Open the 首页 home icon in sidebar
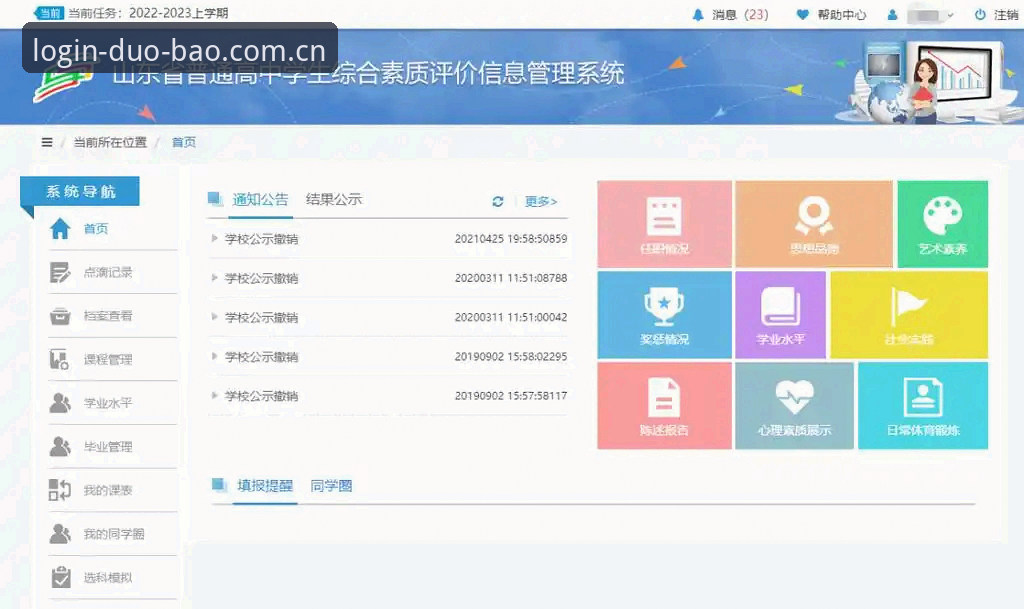This screenshot has height=609, width=1024. (x=60, y=228)
